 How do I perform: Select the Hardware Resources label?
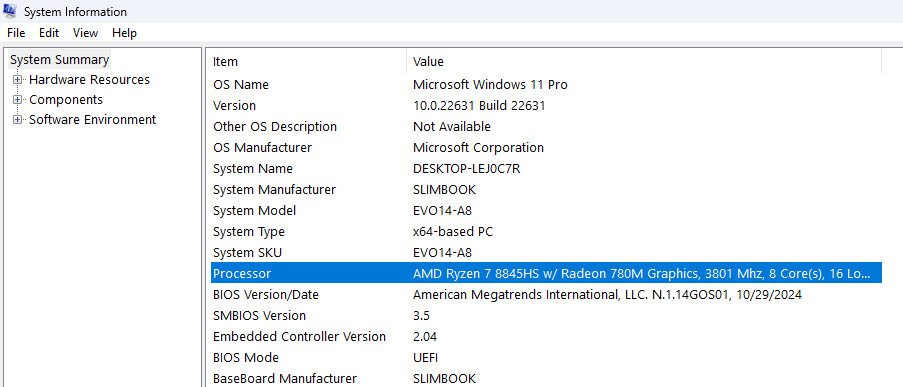click(x=89, y=79)
